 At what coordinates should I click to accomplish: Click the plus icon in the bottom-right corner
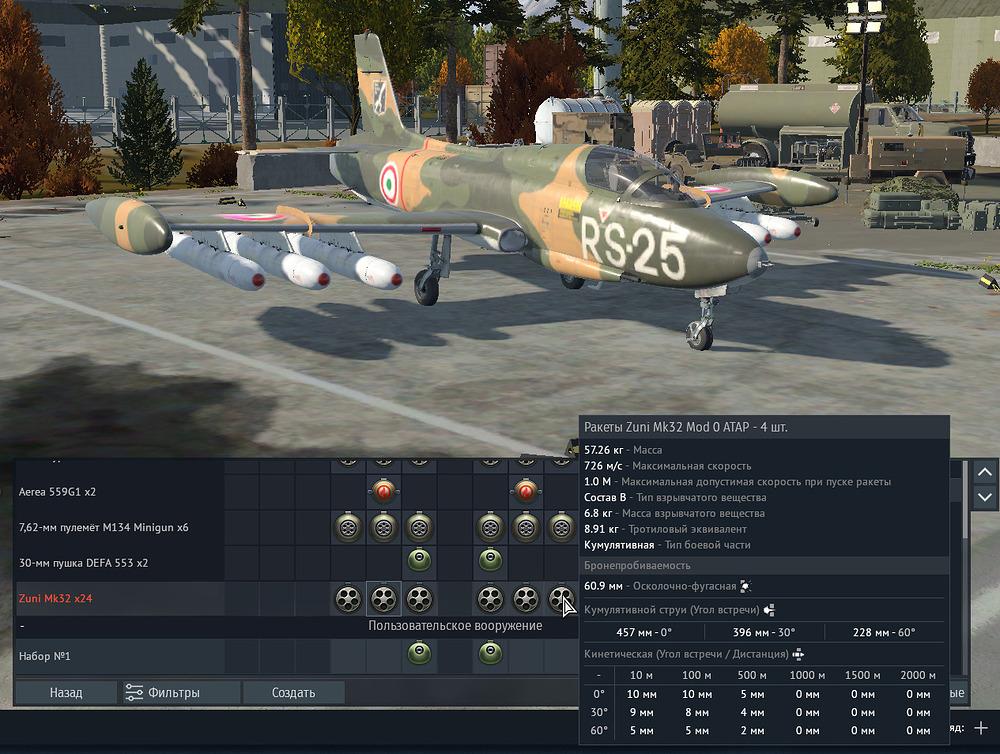981,729
